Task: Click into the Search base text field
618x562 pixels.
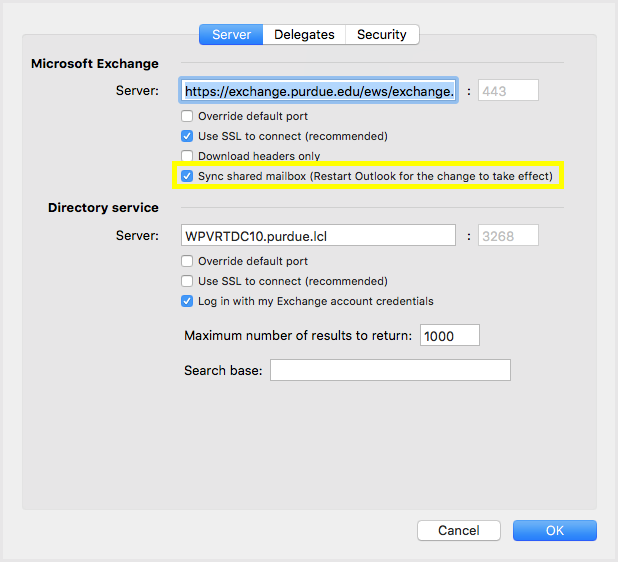Action: tap(390, 371)
